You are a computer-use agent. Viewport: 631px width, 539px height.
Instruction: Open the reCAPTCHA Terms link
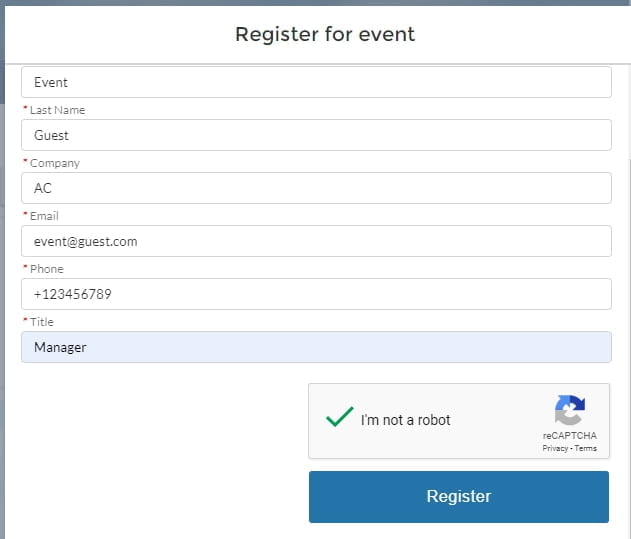tap(586, 448)
